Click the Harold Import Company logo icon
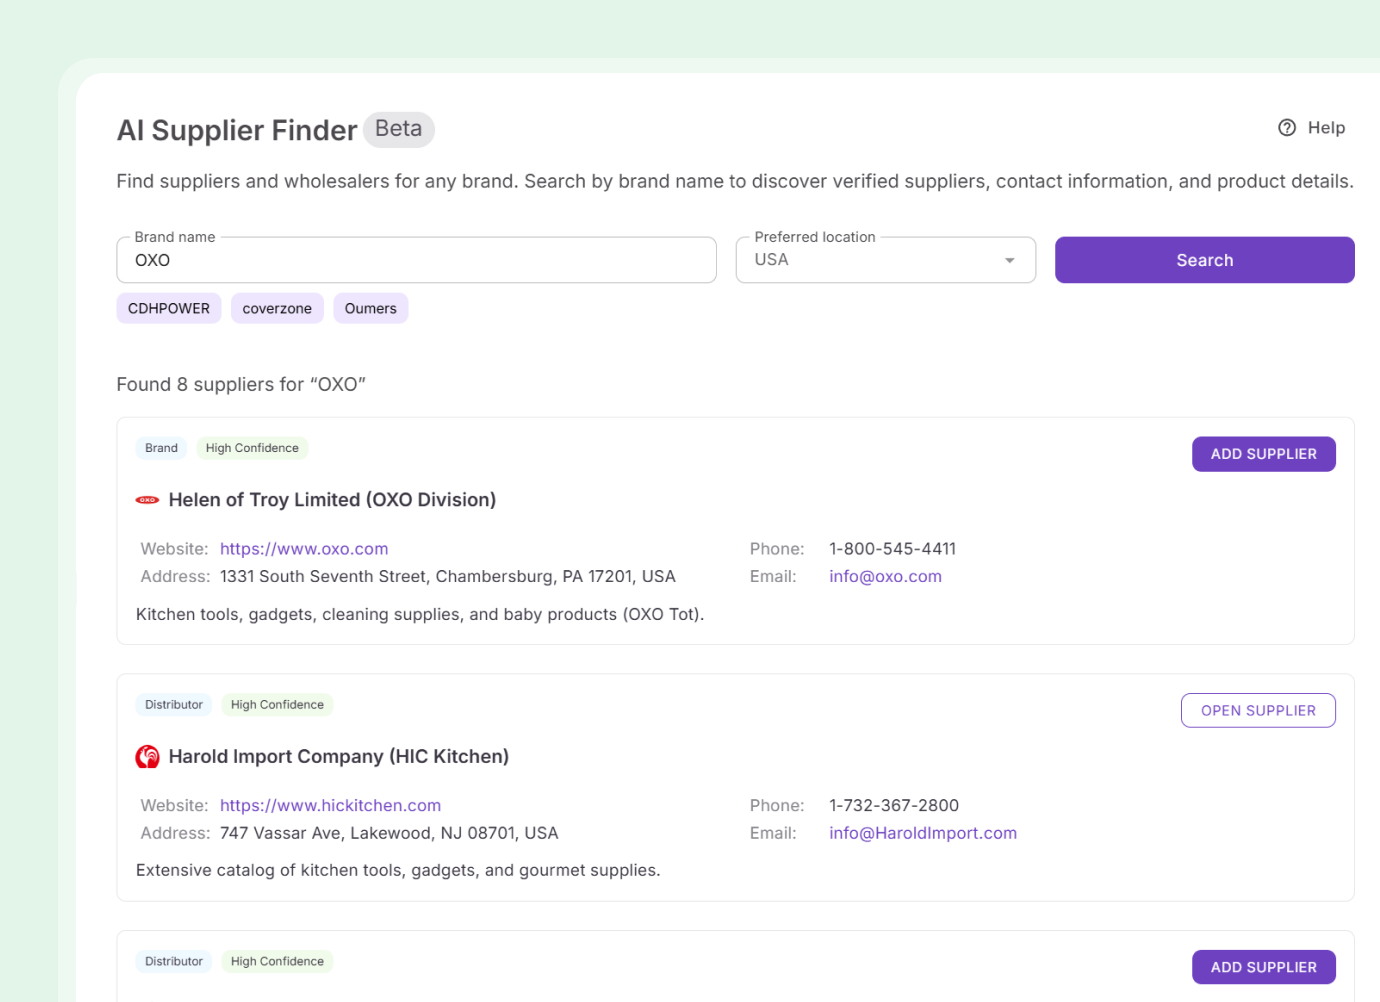The image size is (1380, 1002). pos(147,756)
